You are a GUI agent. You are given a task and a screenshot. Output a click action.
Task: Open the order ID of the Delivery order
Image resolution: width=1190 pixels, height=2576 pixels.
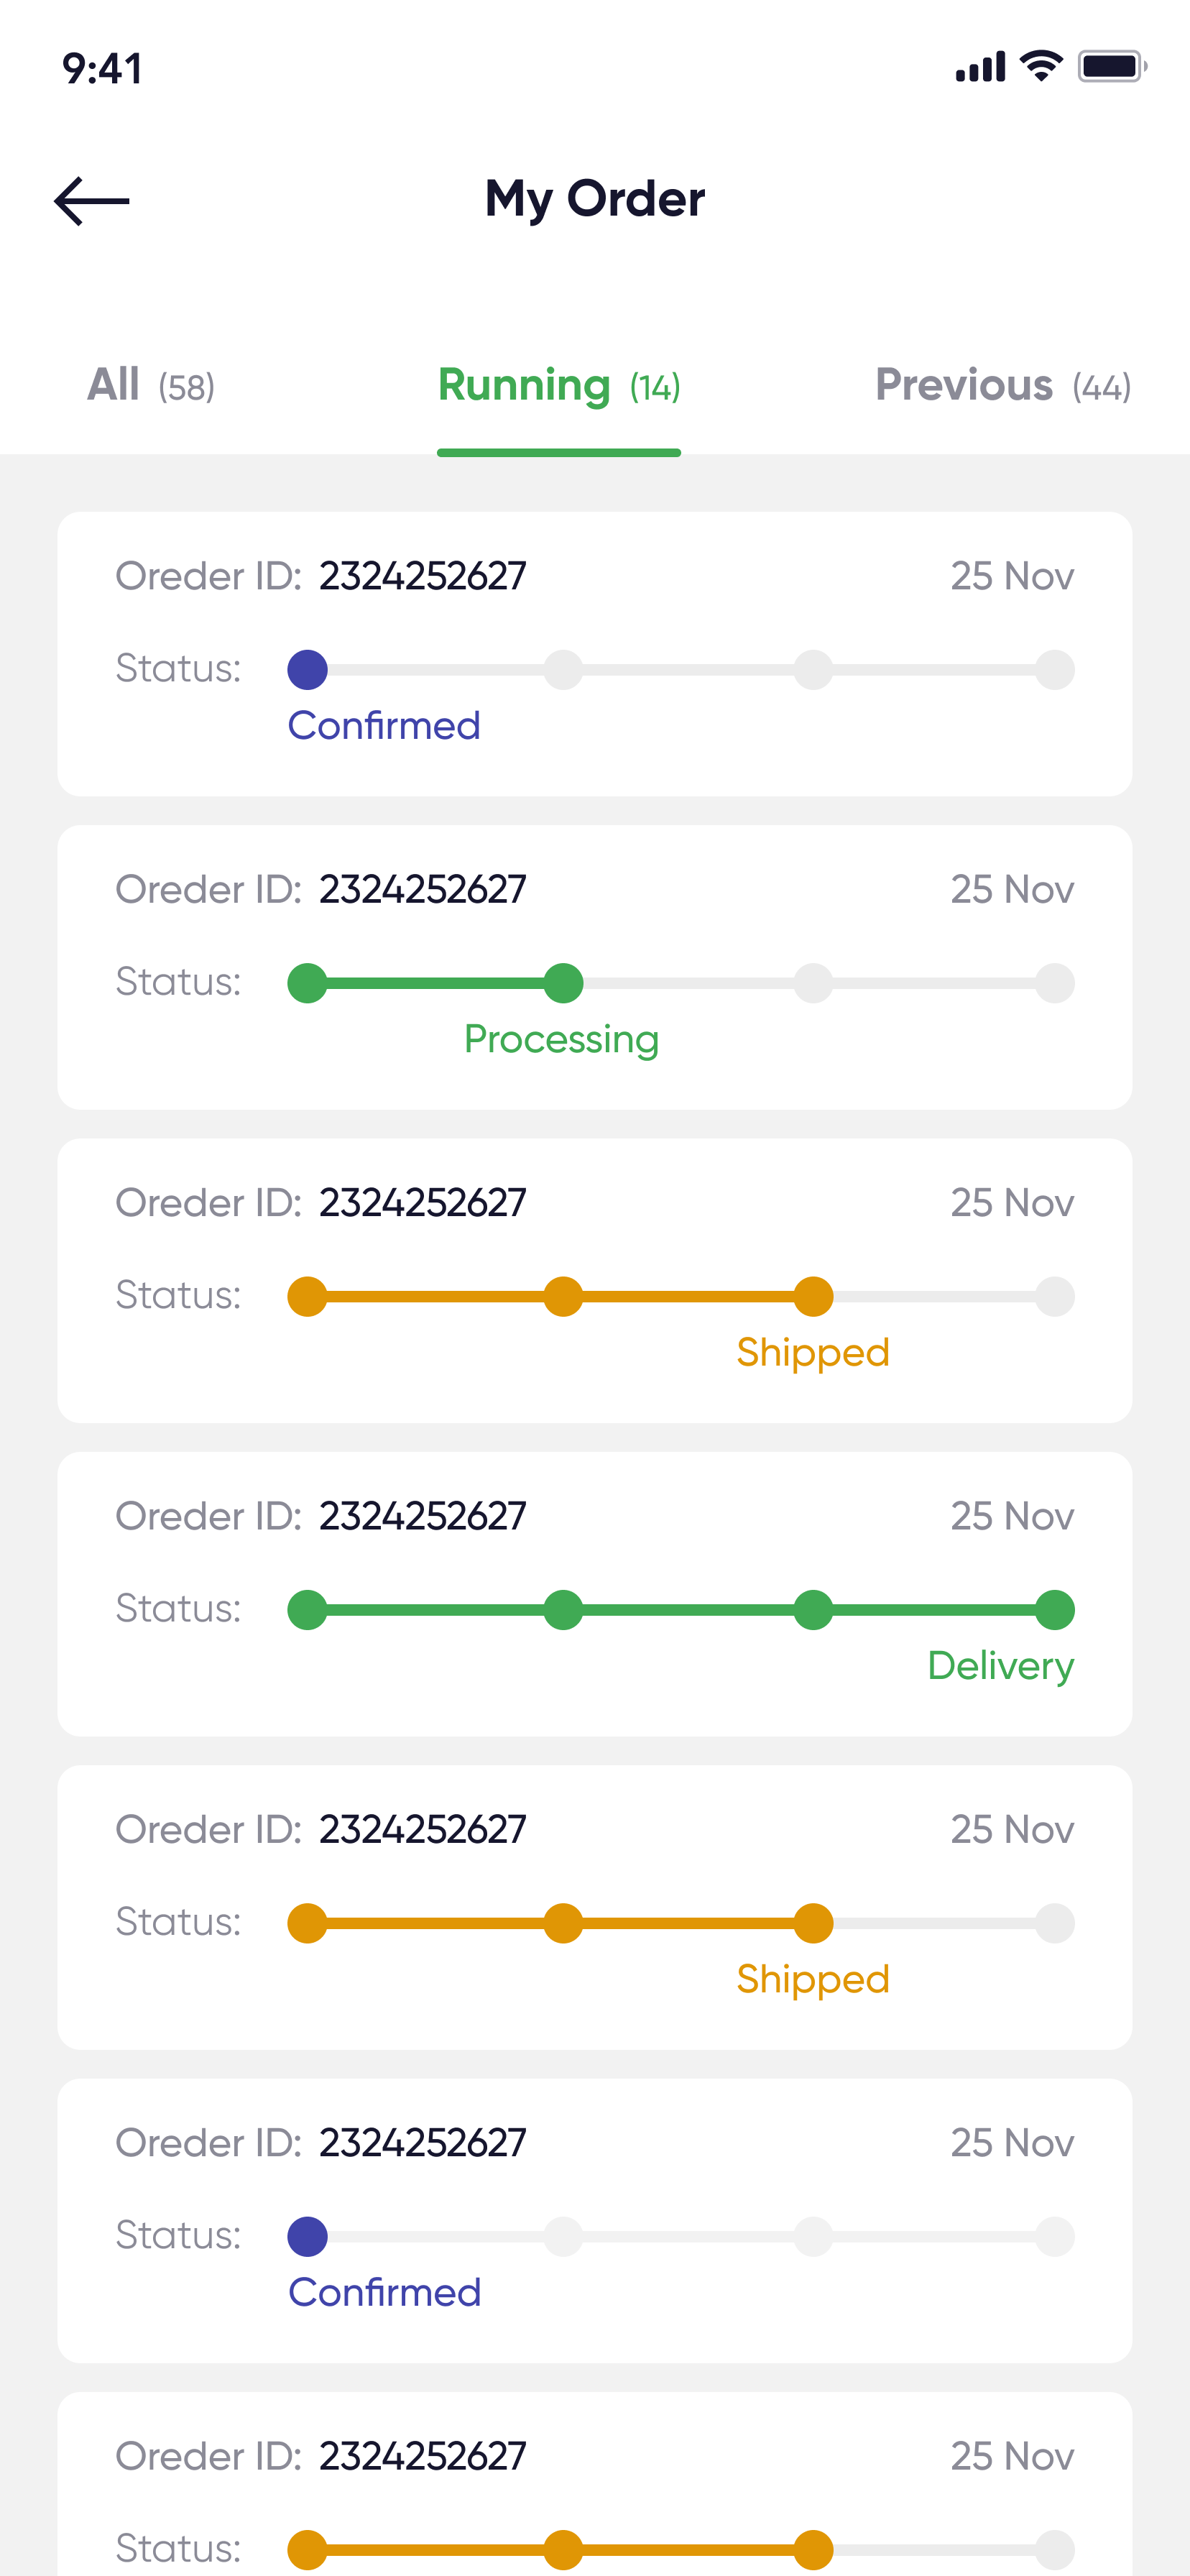pos(422,1516)
